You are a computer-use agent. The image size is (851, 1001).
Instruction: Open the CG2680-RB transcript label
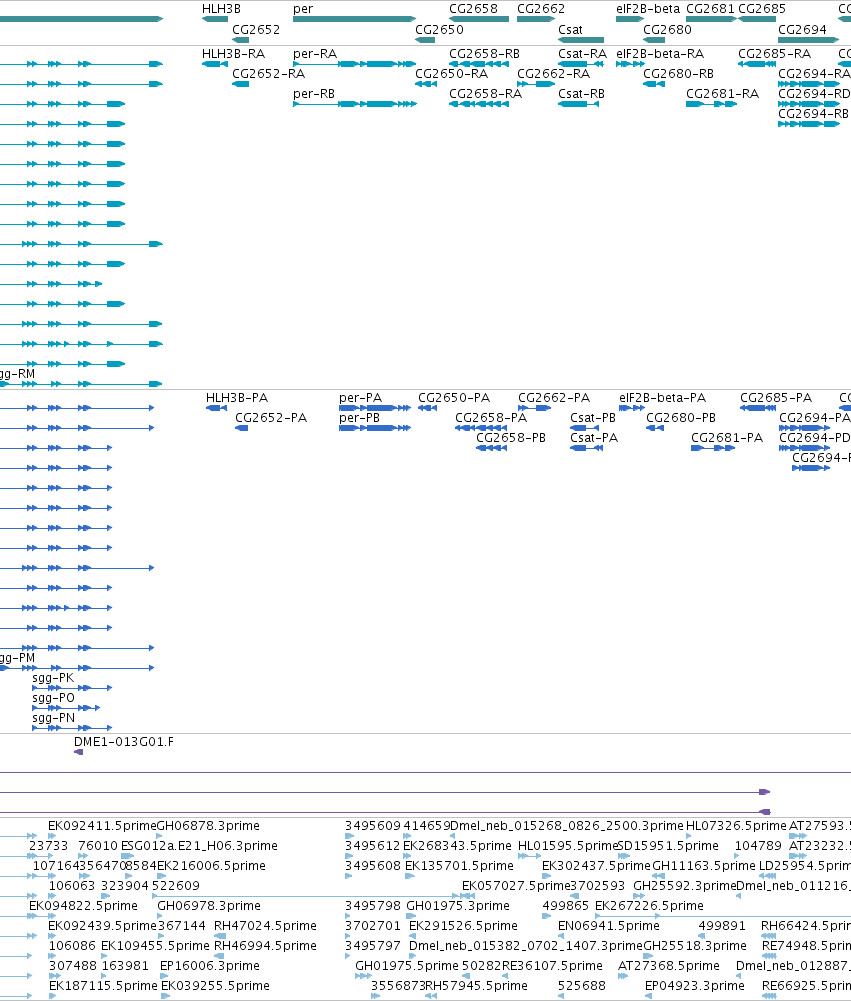tap(678, 73)
